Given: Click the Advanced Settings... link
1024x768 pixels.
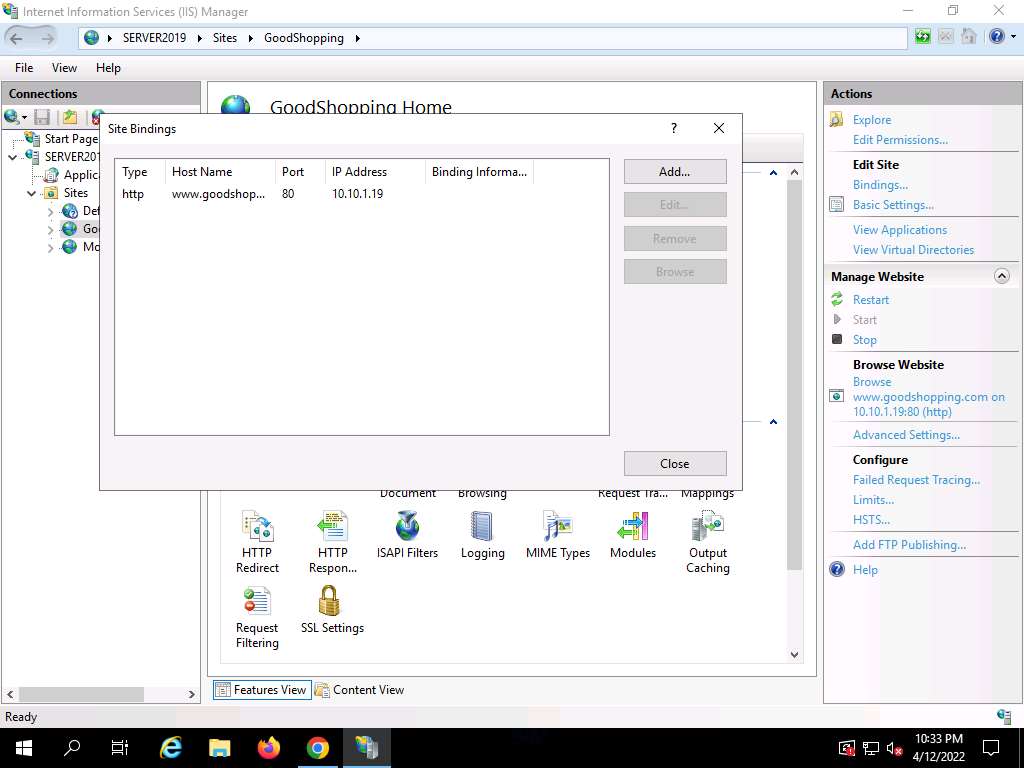Looking at the screenshot, I should coord(905,435).
